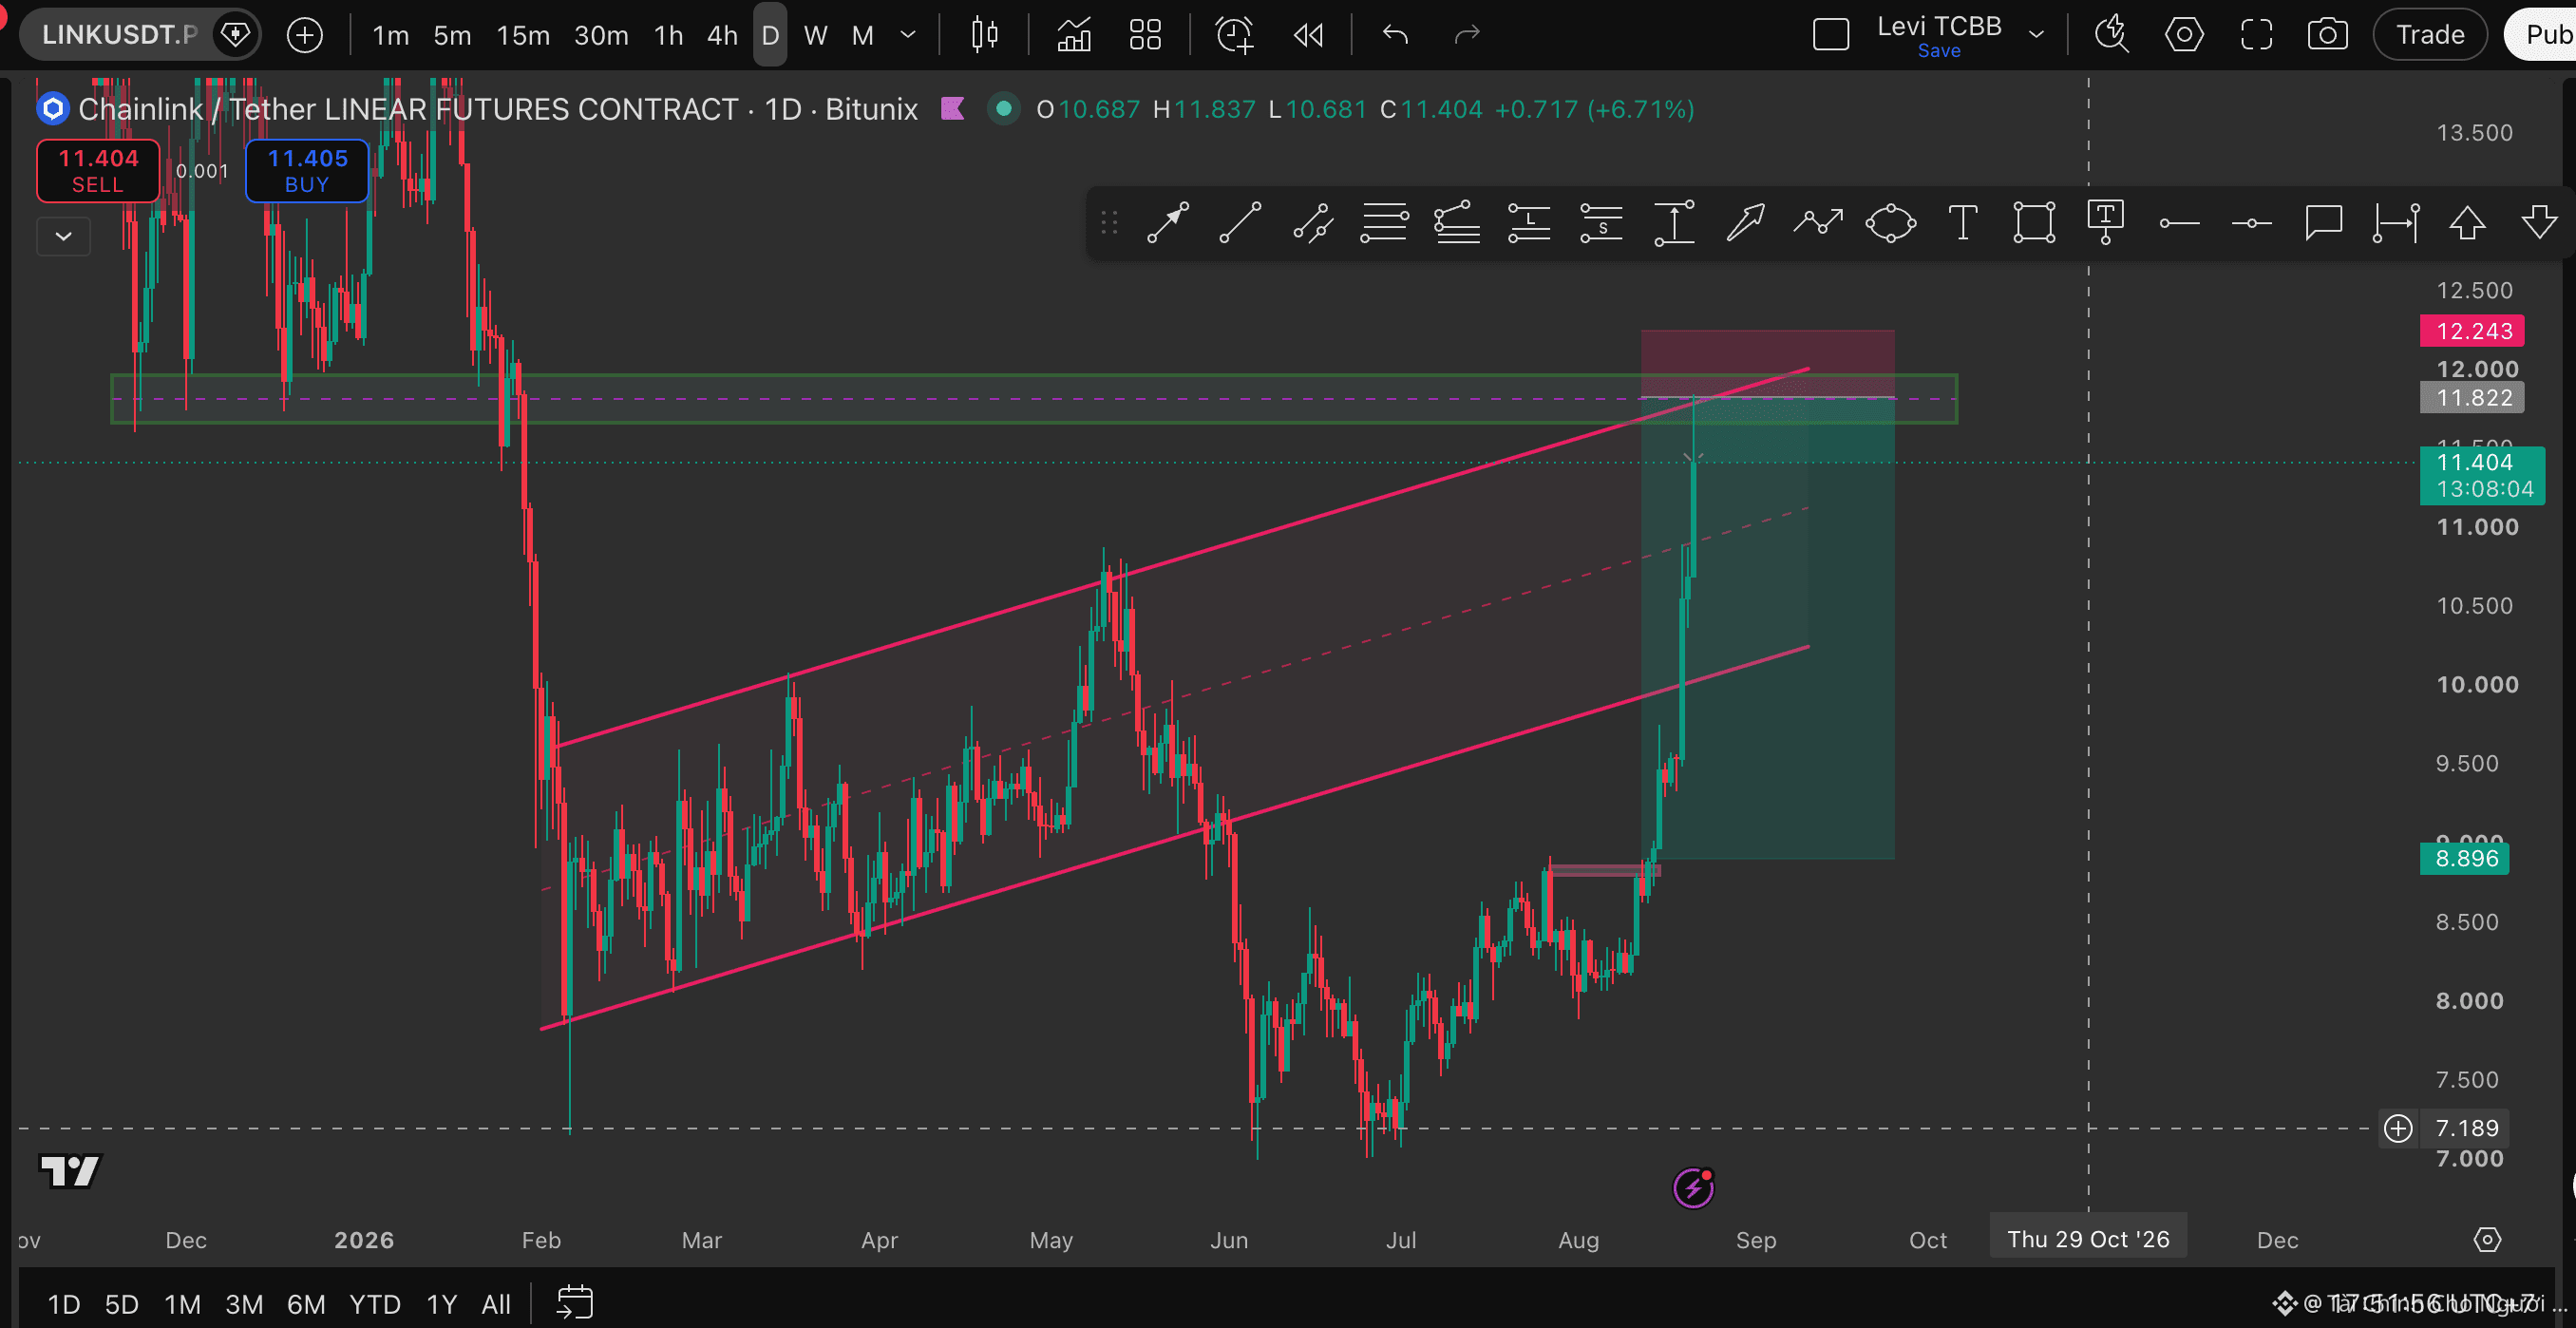Set range to 5D
The image size is (2576, 1328).
coord(122,1304)
